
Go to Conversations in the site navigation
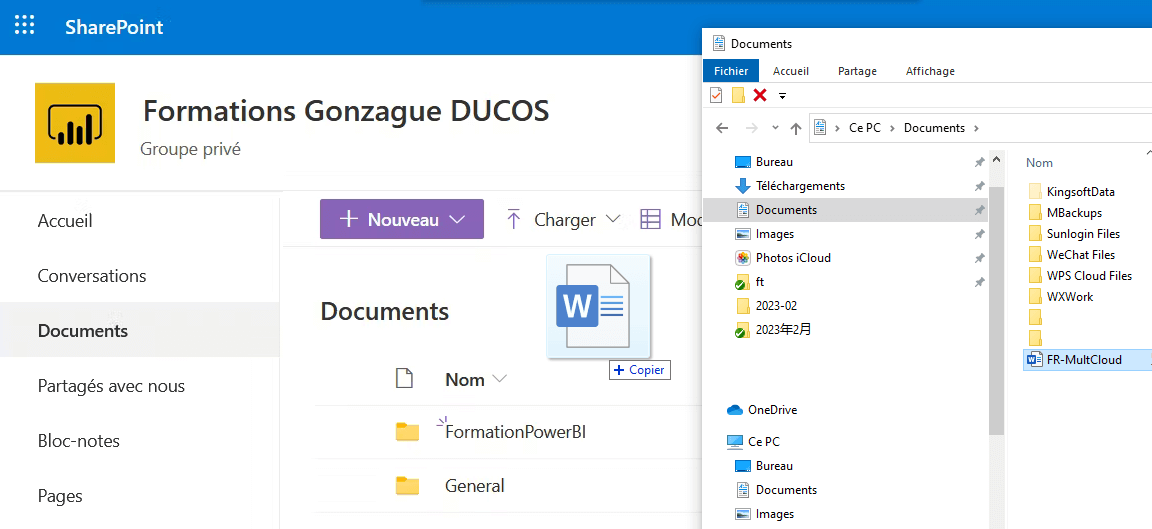pos(92,276)
